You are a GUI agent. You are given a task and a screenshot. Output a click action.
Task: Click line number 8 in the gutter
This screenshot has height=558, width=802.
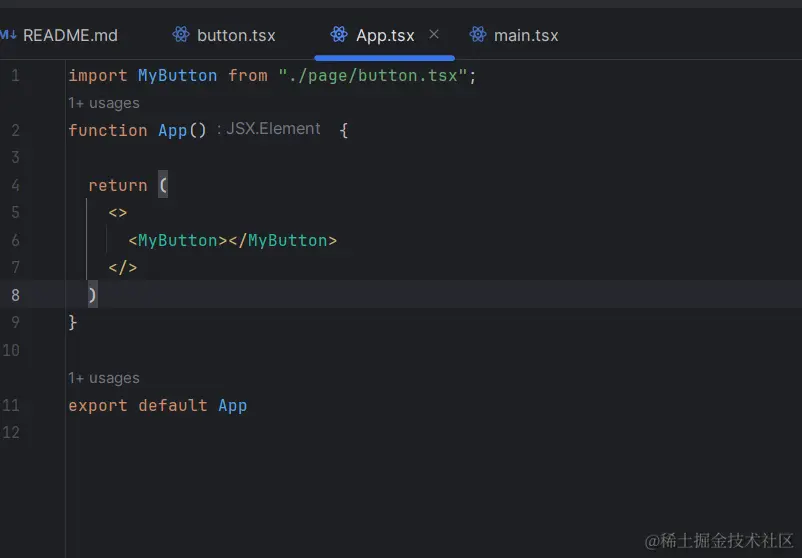coord(15,295)
